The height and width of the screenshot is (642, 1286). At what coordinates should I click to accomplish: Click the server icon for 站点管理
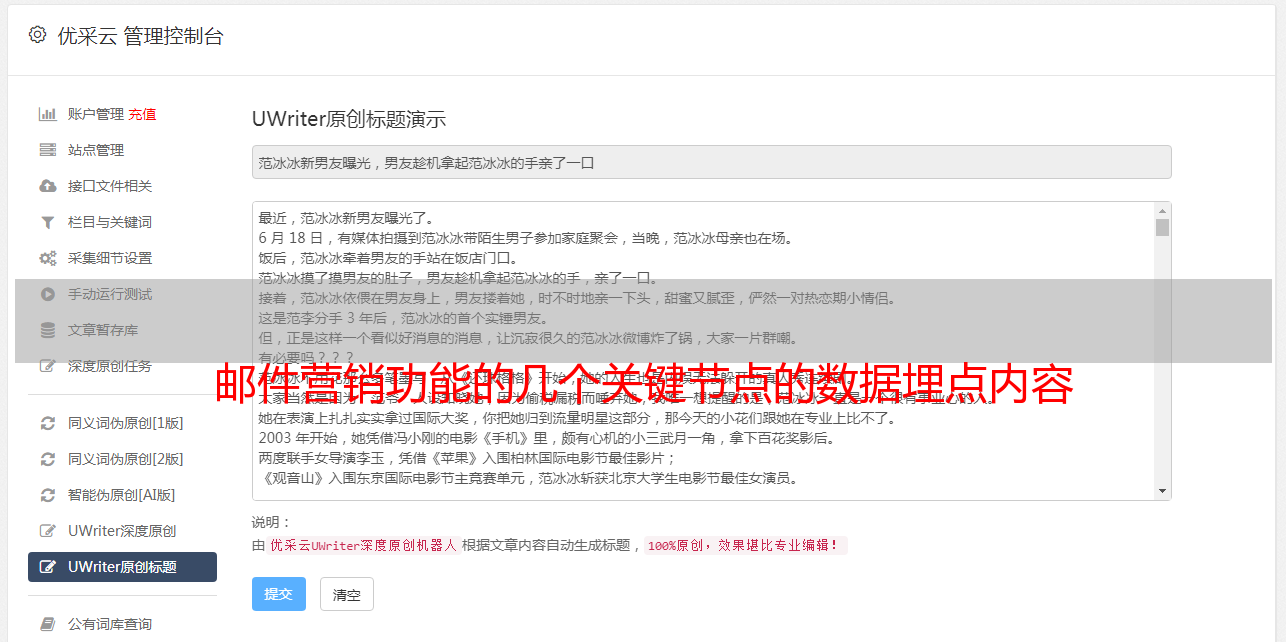[x=47, y=150]
